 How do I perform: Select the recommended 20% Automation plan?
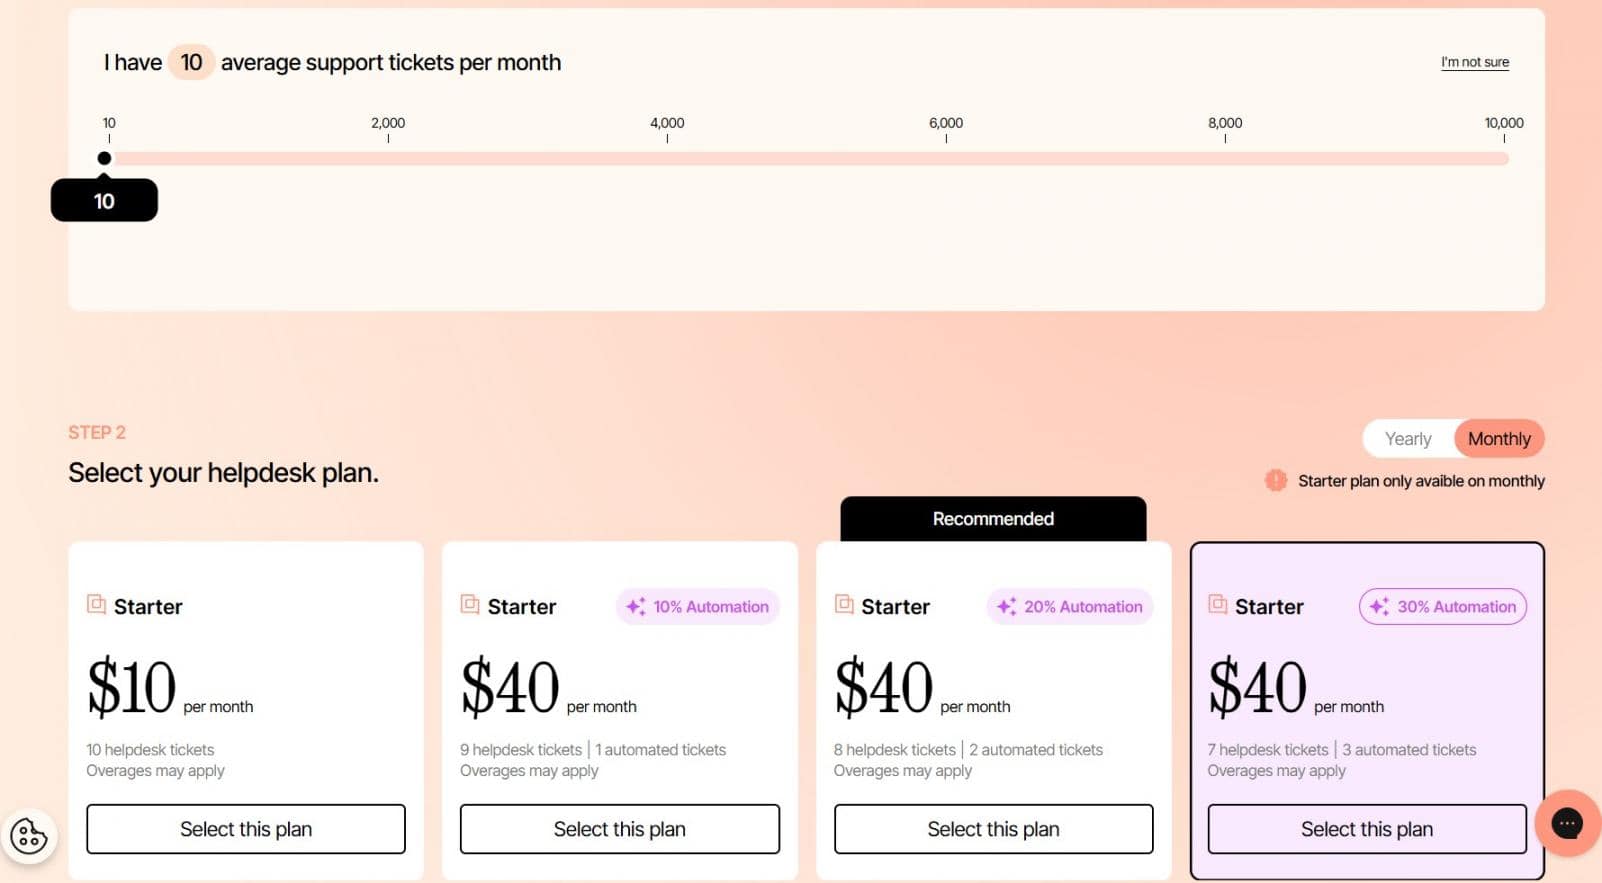pyautogui.click(x=993, y=829)
